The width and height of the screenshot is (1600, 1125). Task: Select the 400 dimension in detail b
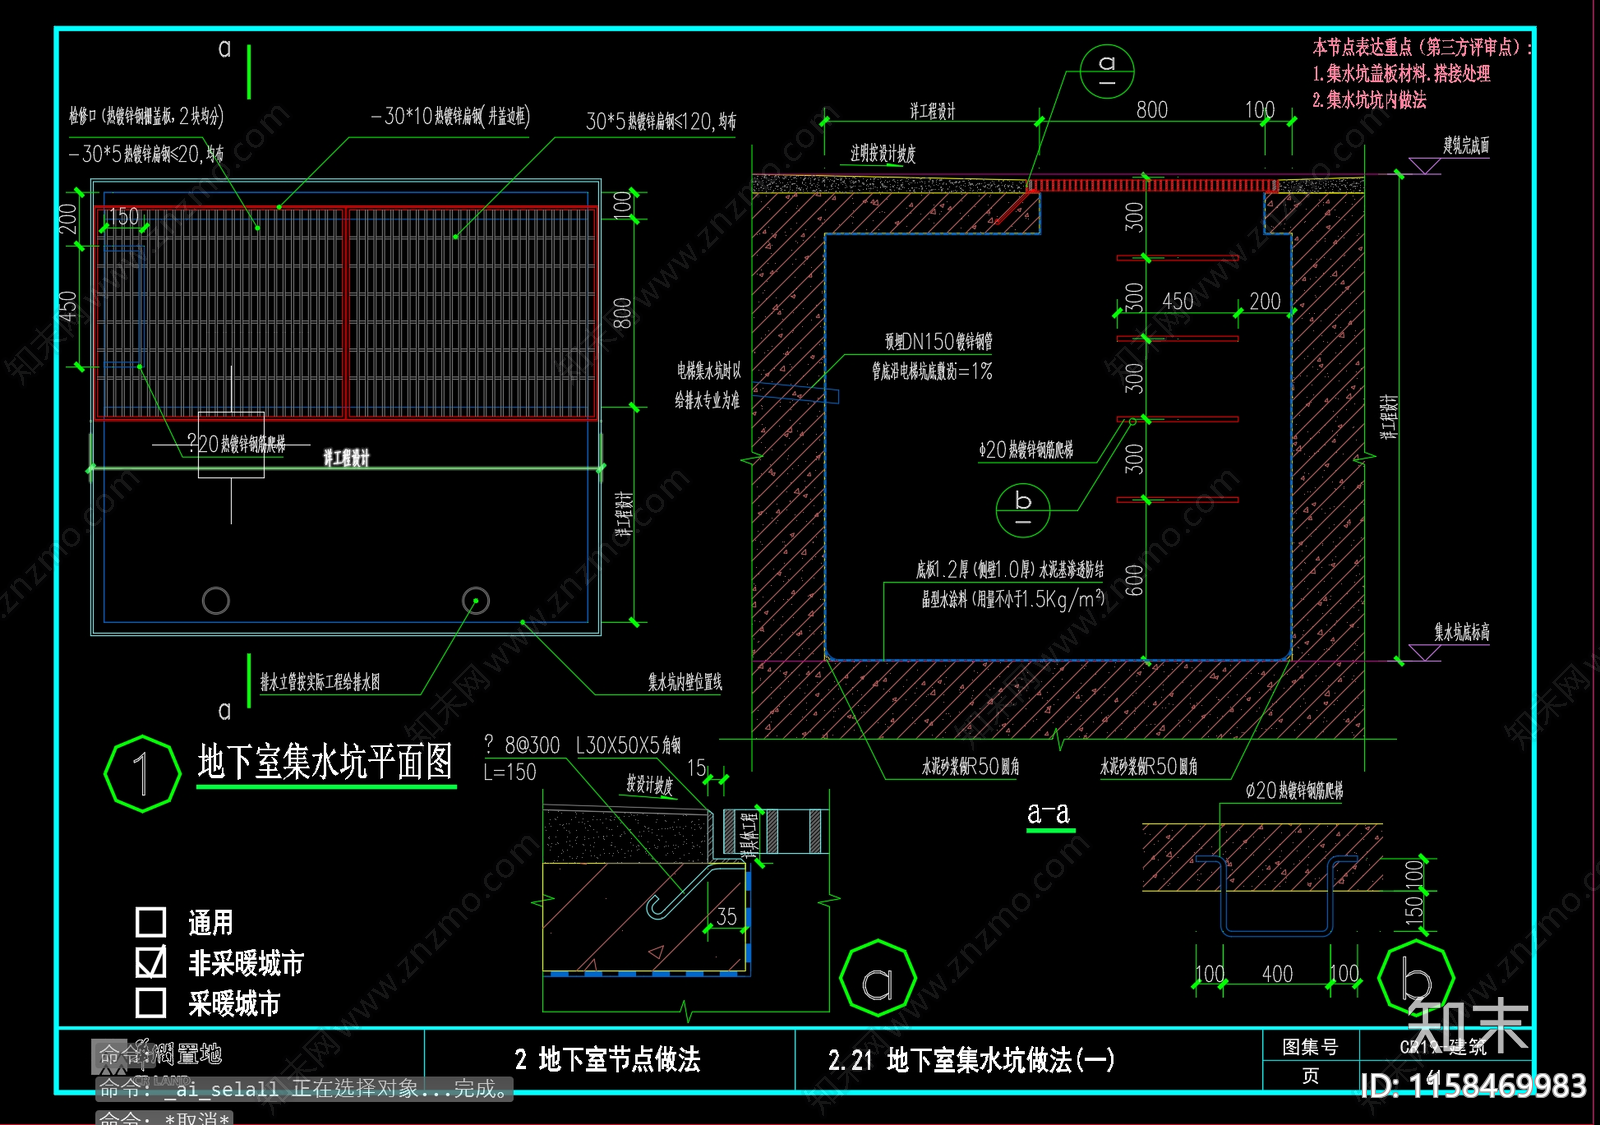tap(1277, 974)
